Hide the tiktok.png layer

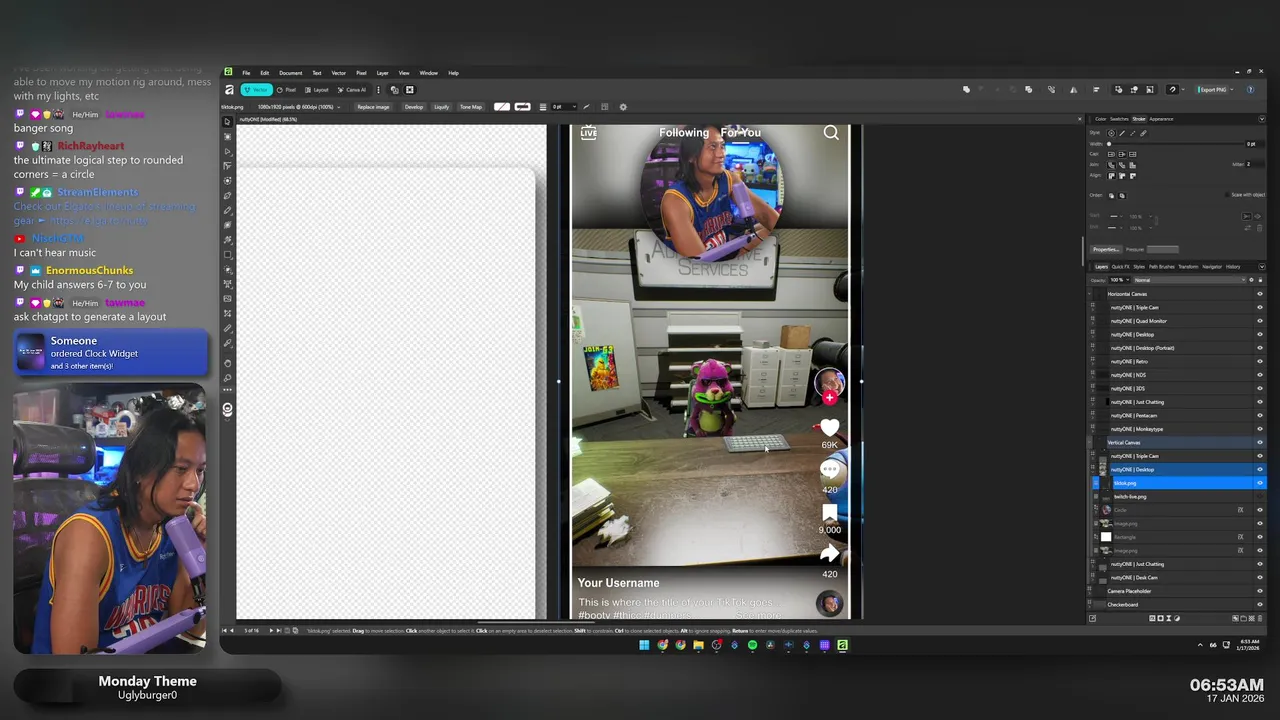1259,483
